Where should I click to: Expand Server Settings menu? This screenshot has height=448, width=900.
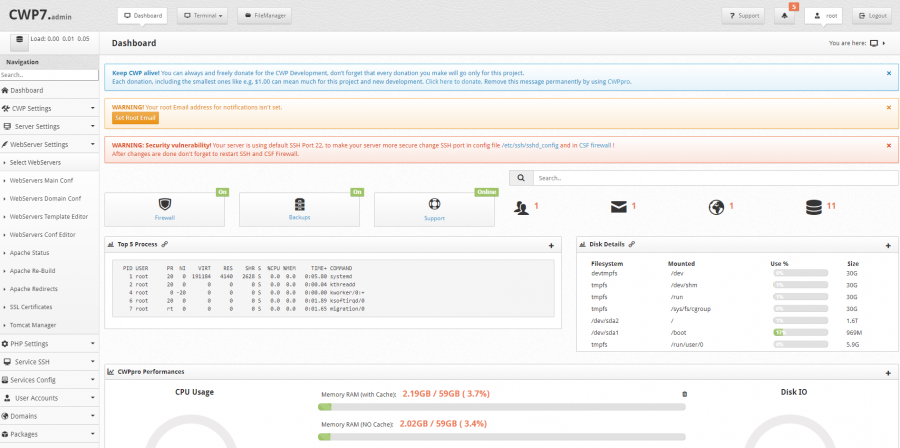pos(49,126)
